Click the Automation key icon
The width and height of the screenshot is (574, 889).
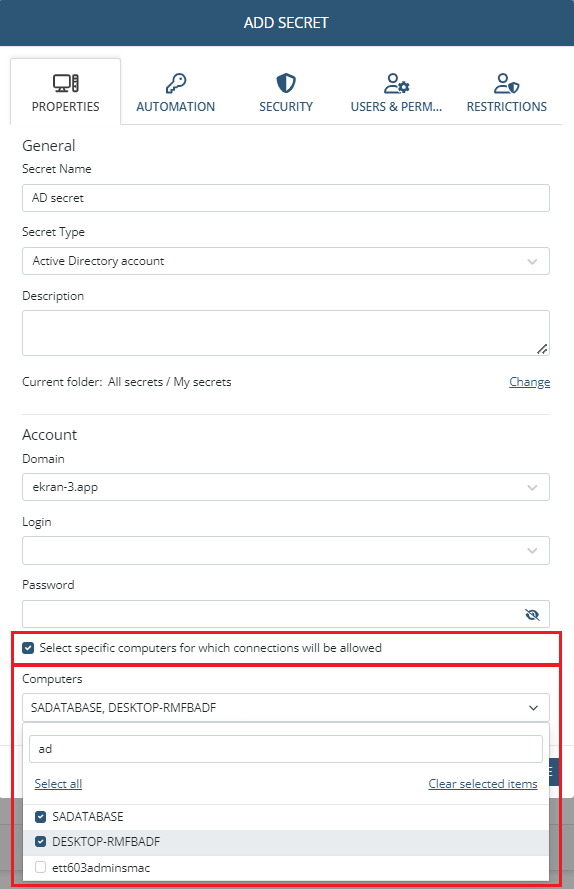176,83
